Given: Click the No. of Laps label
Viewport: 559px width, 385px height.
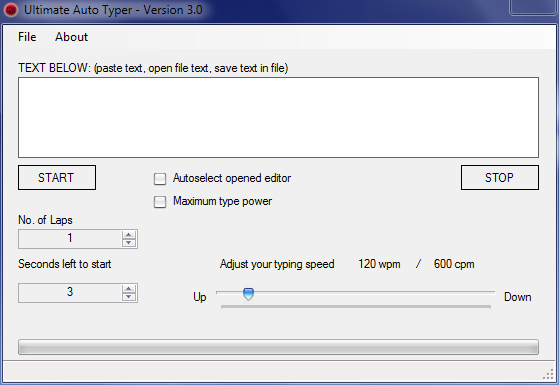Looking at the screenshot, I should [x=45, y=220].
